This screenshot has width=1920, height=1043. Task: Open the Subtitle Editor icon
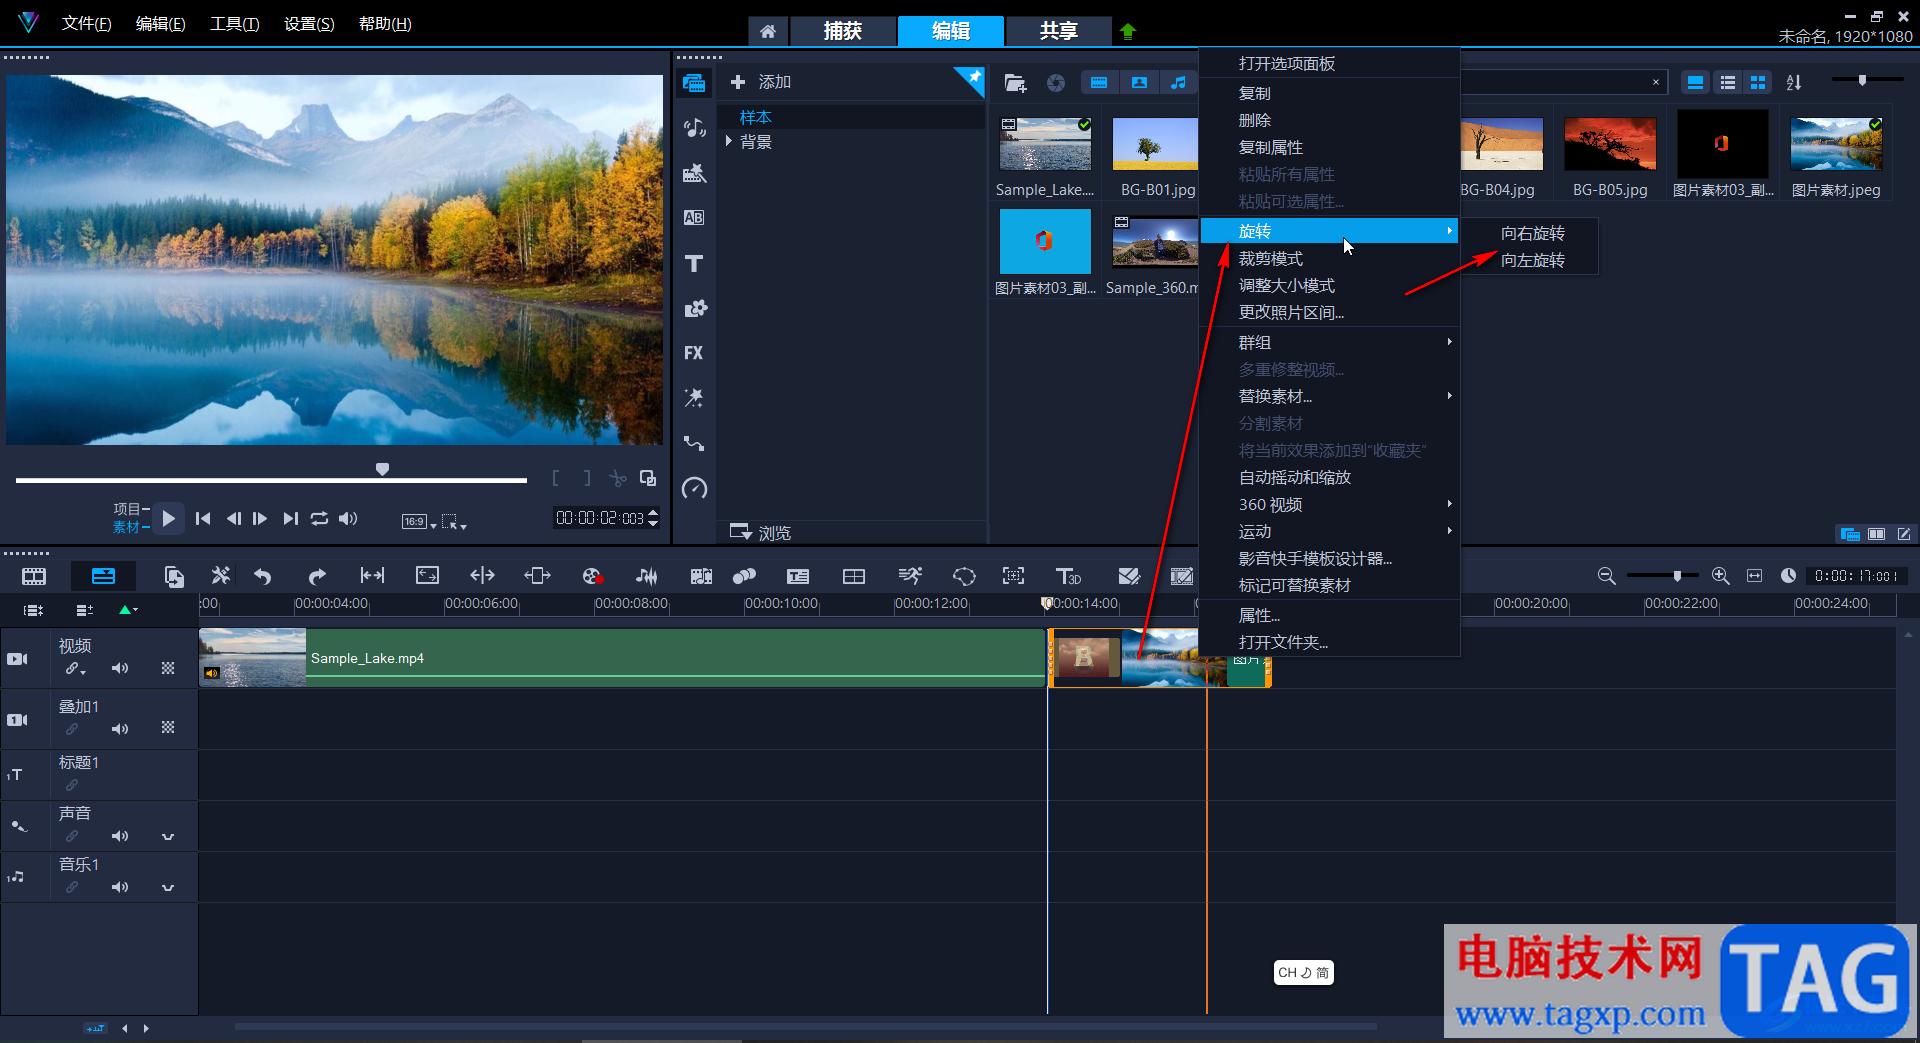(x=798, y=576)
